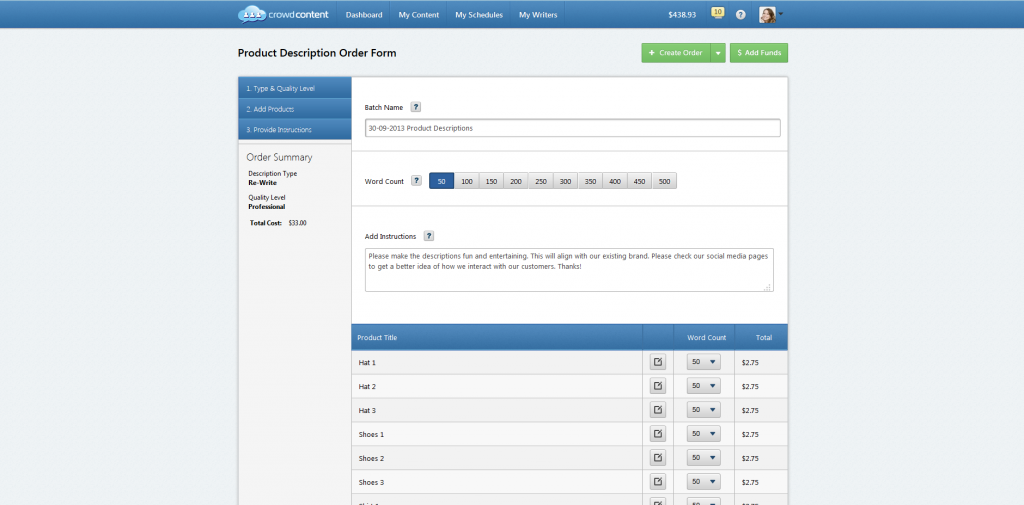The width and height of the screenshot is (1024, 505).
Task: Click help icon beside Word Count label
Action: point(417,181)
